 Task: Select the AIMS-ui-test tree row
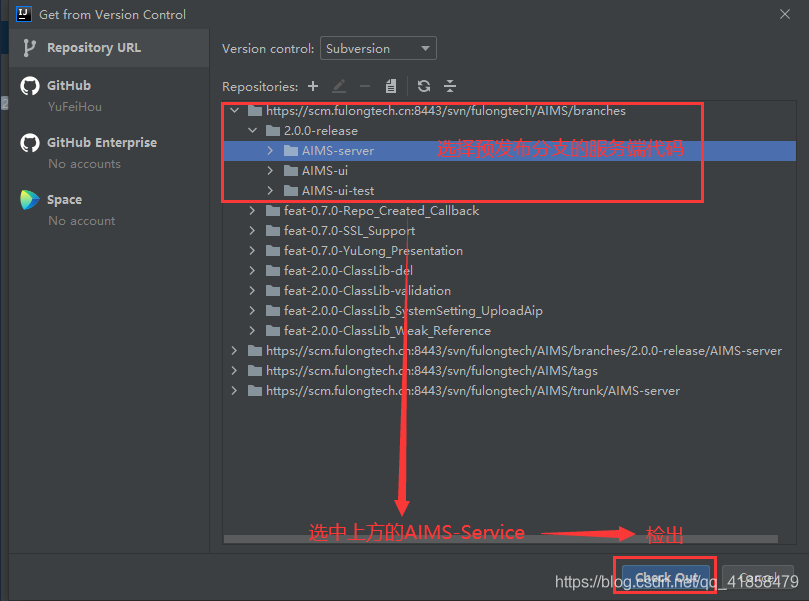point(509,190)
